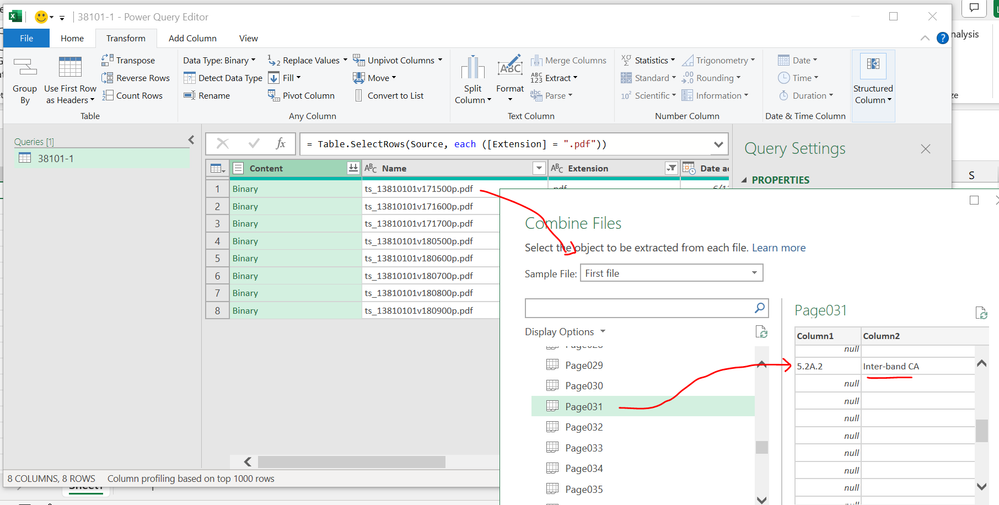Open the Move dropdown
This screenshot has width=999, height=505.
tap(374, 78)
